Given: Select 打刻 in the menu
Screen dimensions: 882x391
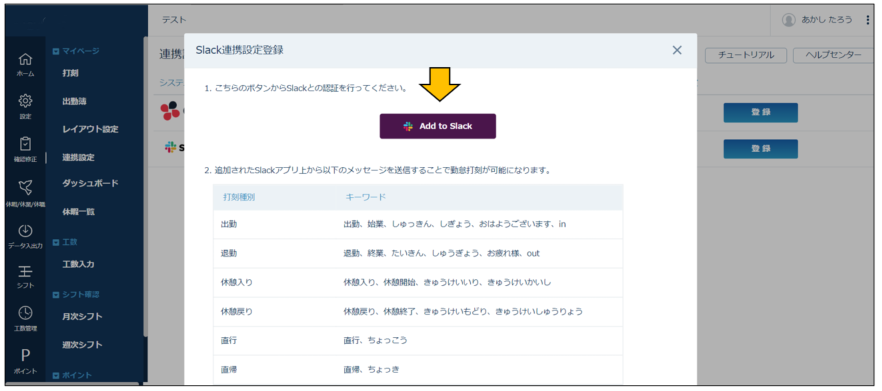Looking at the screenshot, I should coord(70,73).
